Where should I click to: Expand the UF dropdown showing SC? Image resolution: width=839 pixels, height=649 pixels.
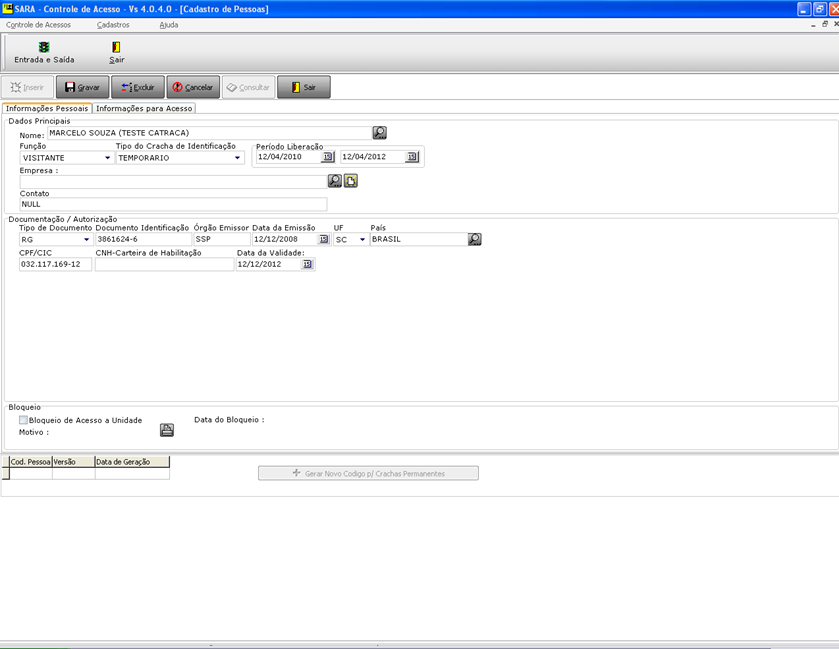coord(362,240)
